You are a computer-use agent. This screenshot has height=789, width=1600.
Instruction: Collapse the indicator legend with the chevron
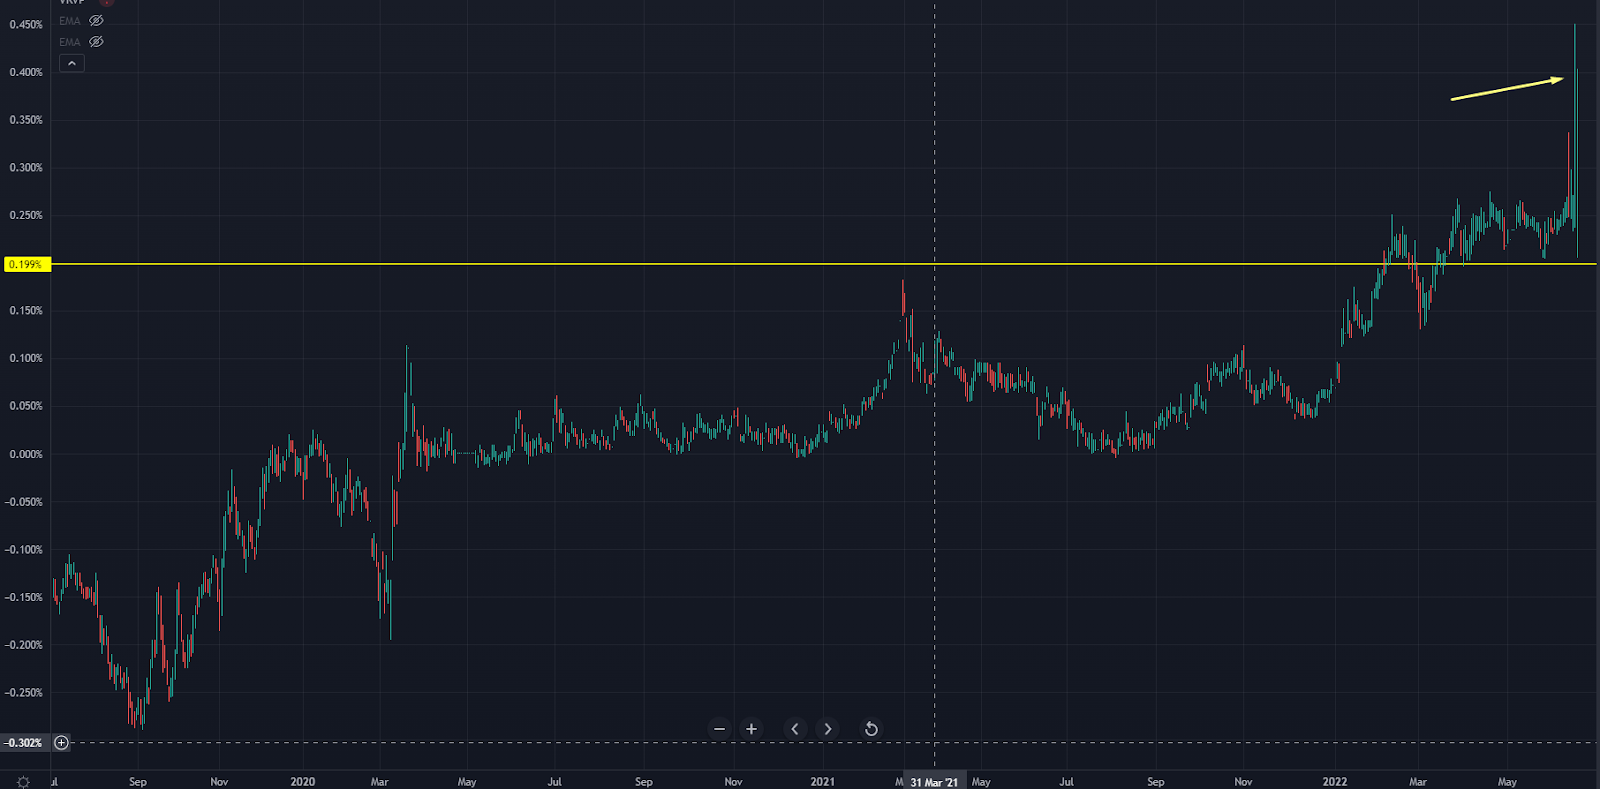point(72,63)
